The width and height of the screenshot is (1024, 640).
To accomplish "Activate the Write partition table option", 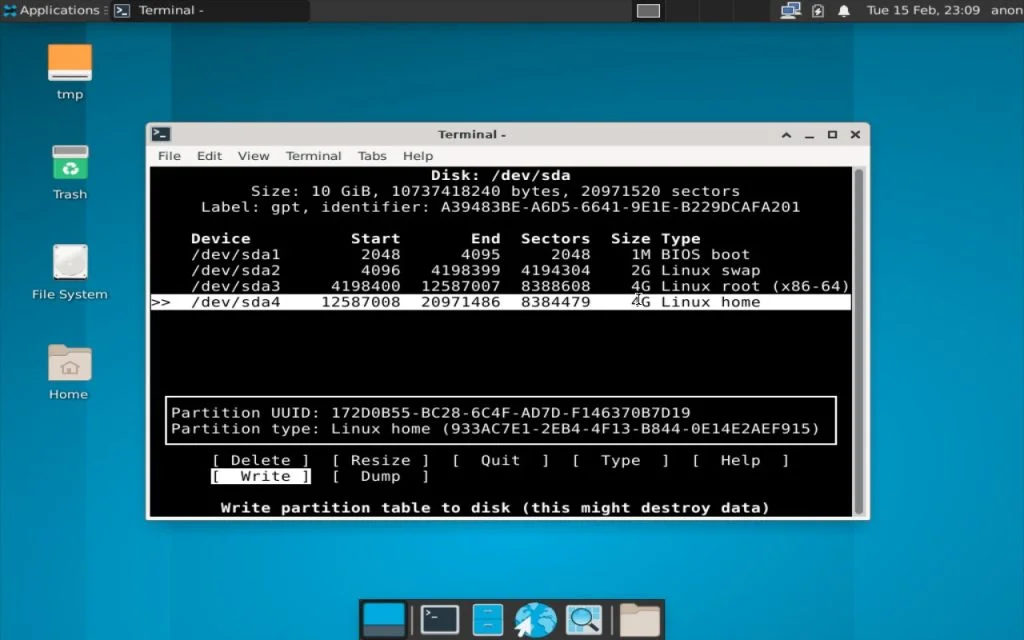I will click(260, 476).
